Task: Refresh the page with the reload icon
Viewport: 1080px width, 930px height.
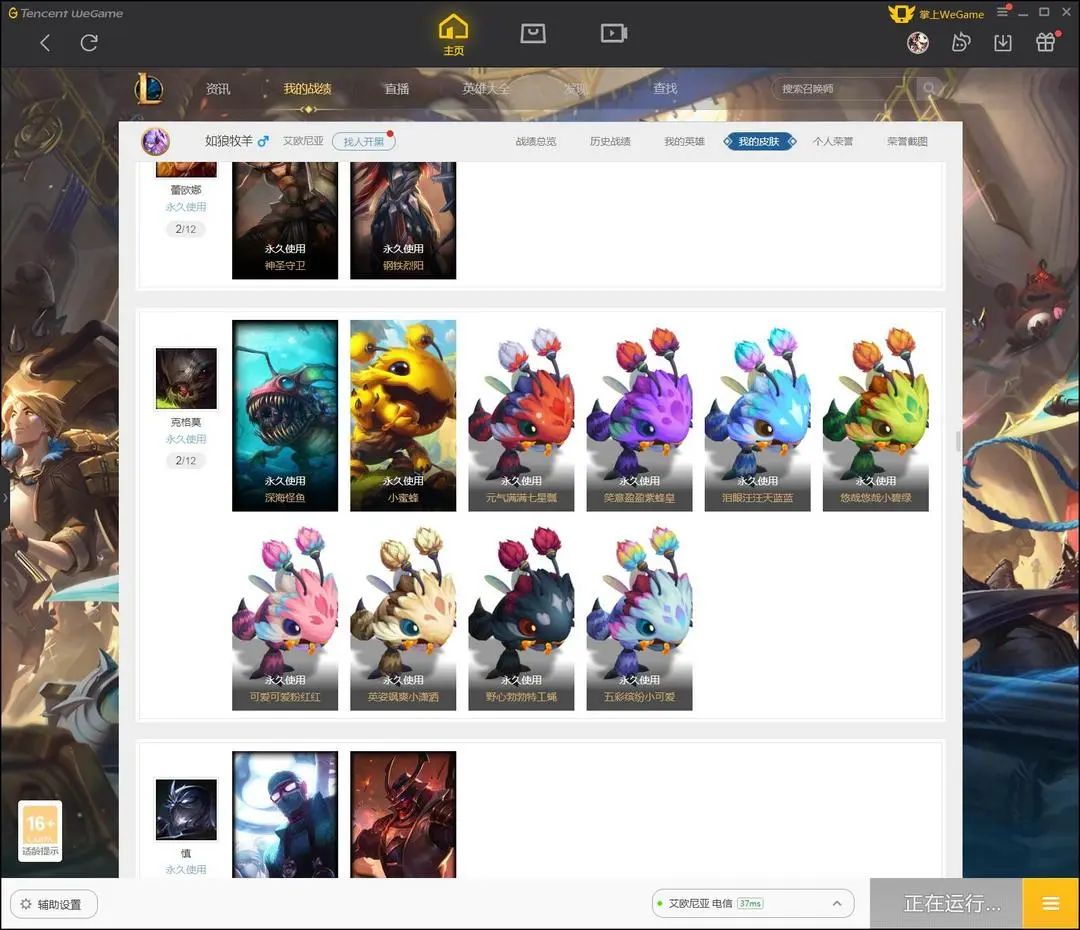Action: click(x=89, y=43)
